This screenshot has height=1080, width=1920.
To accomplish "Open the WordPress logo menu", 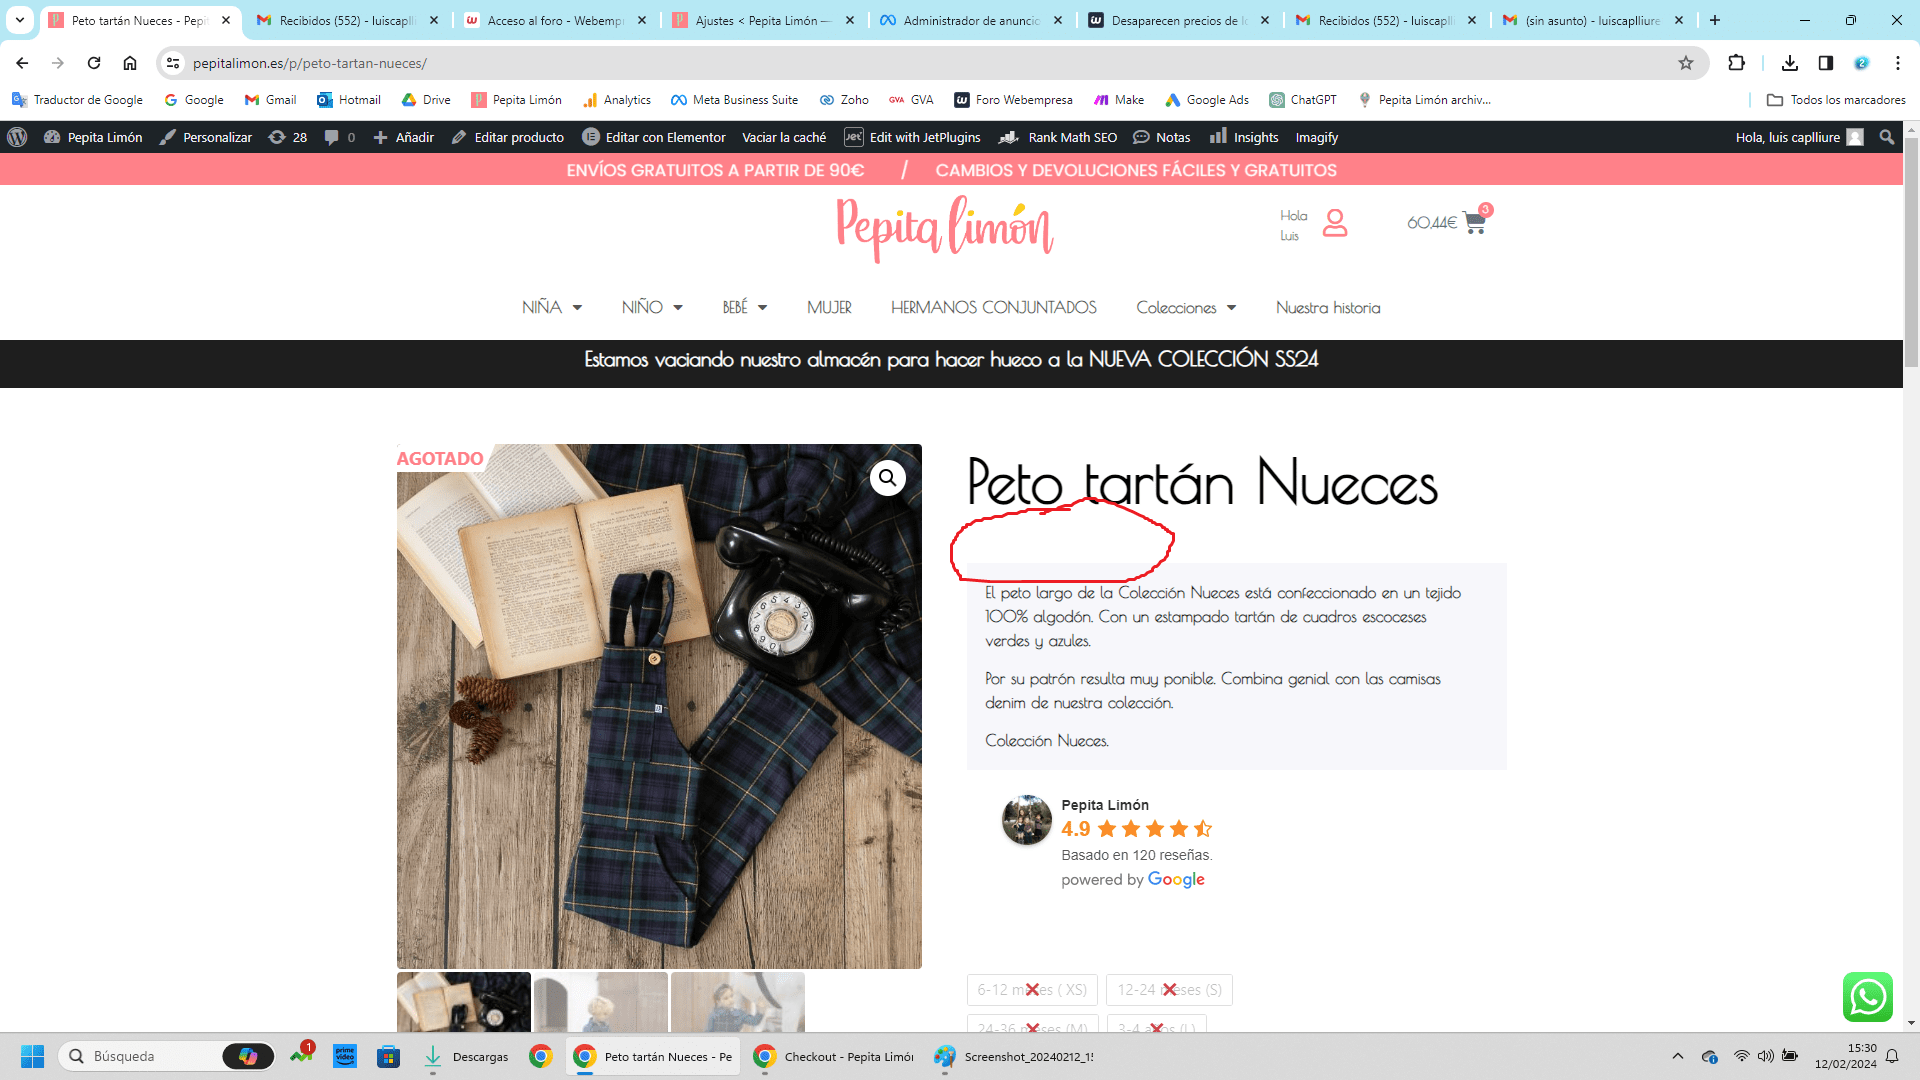I will 17,137.
